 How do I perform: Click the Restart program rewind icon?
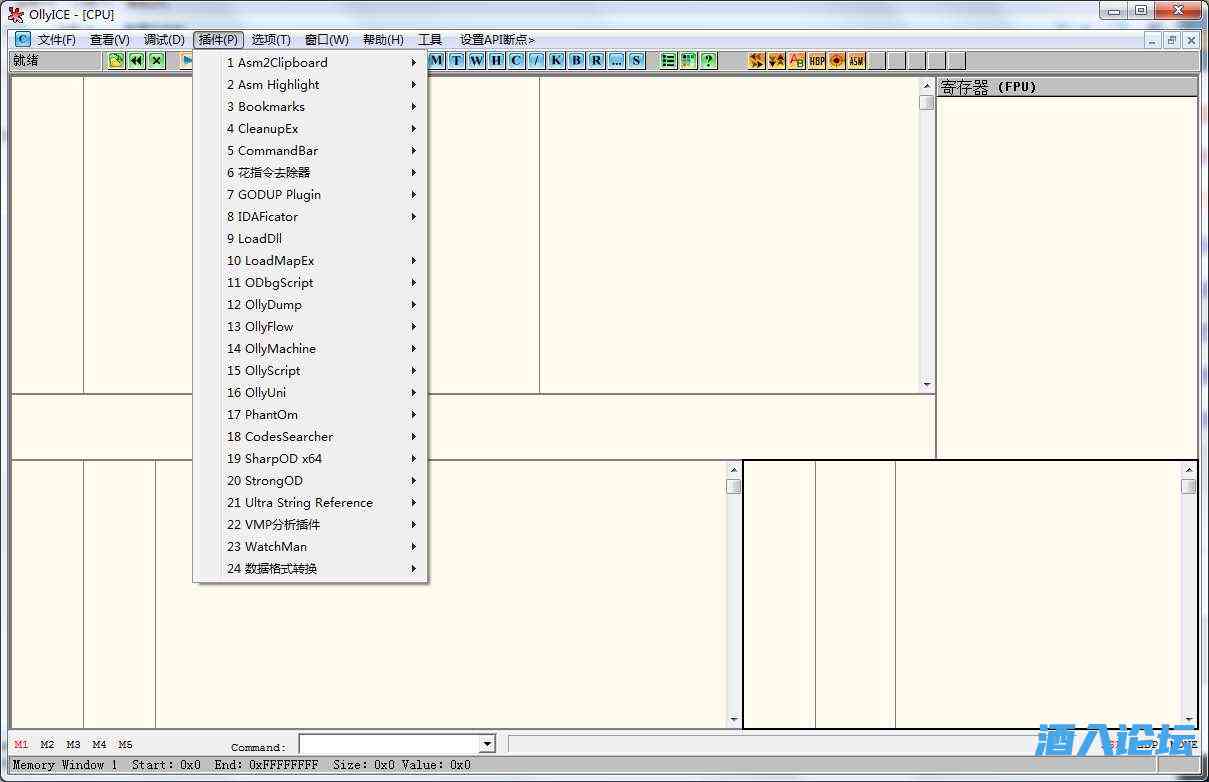click(x=136, y=61)
